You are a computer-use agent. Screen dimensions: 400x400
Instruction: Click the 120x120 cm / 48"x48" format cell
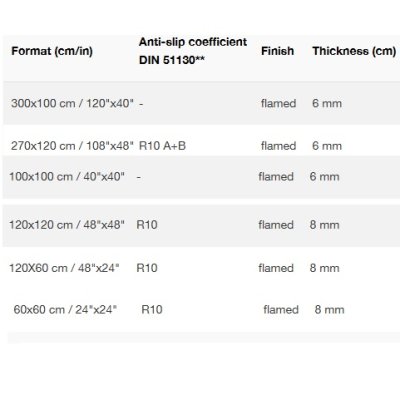[67, 225]
